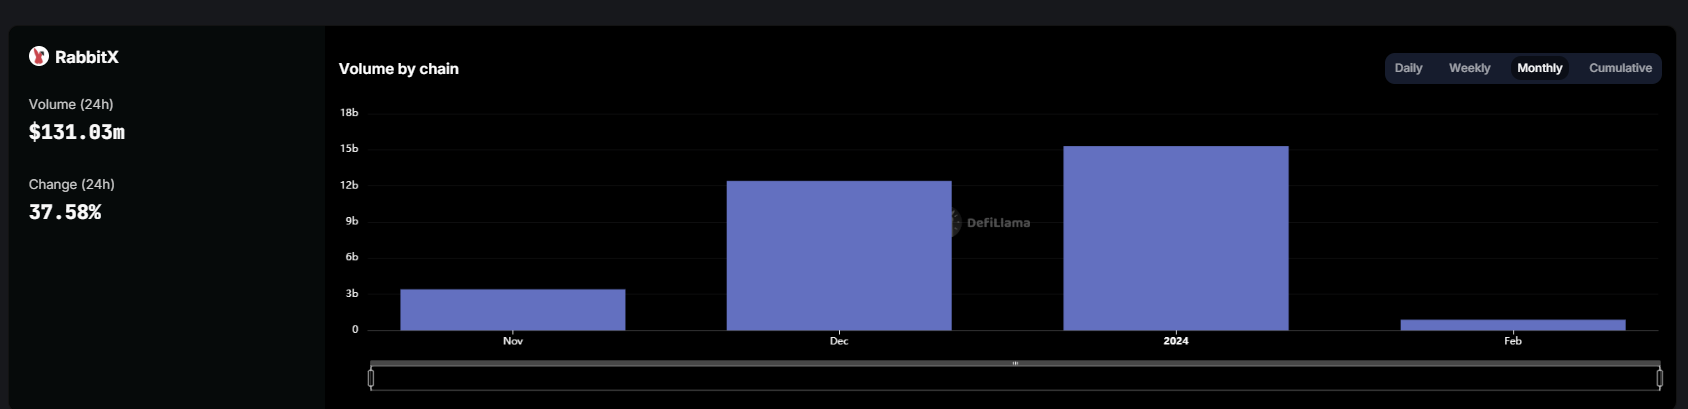This screenshot has height=409, width=1688.
Task: Select the Monthly view tab
Action: click(x=1539, y=68)
